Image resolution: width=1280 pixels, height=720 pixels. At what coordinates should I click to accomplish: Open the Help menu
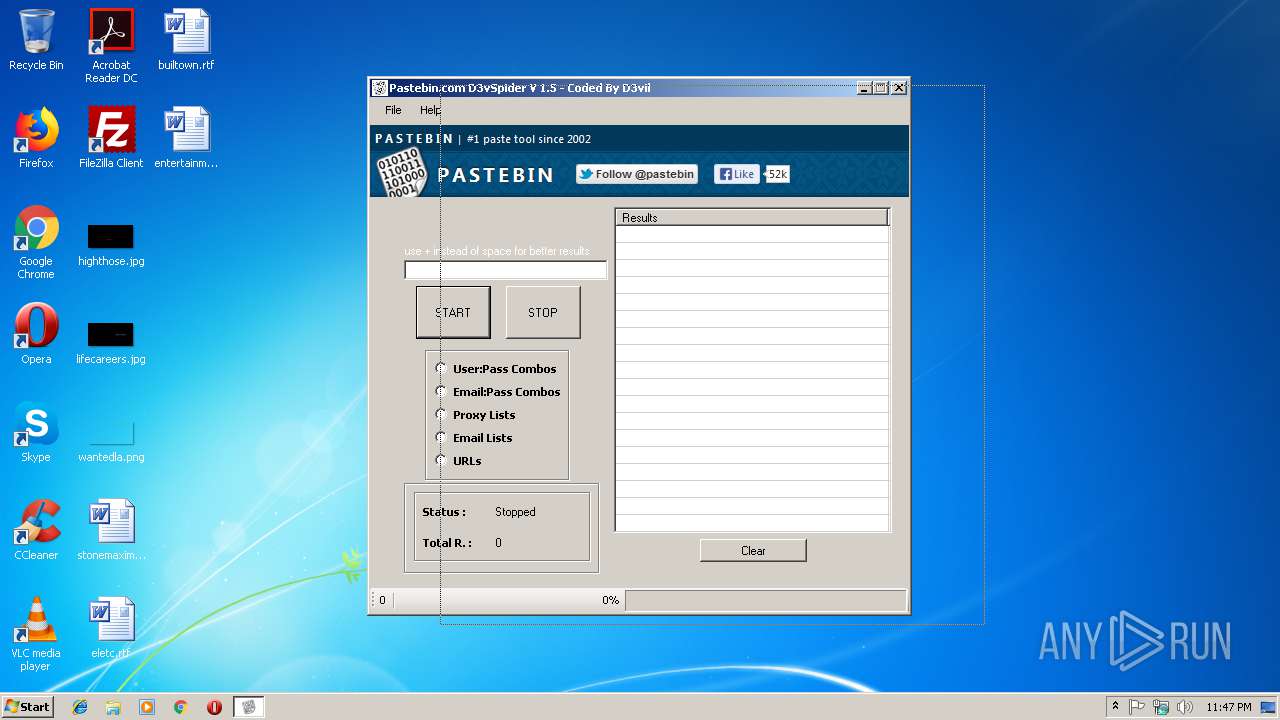click(x=430, y=110)
